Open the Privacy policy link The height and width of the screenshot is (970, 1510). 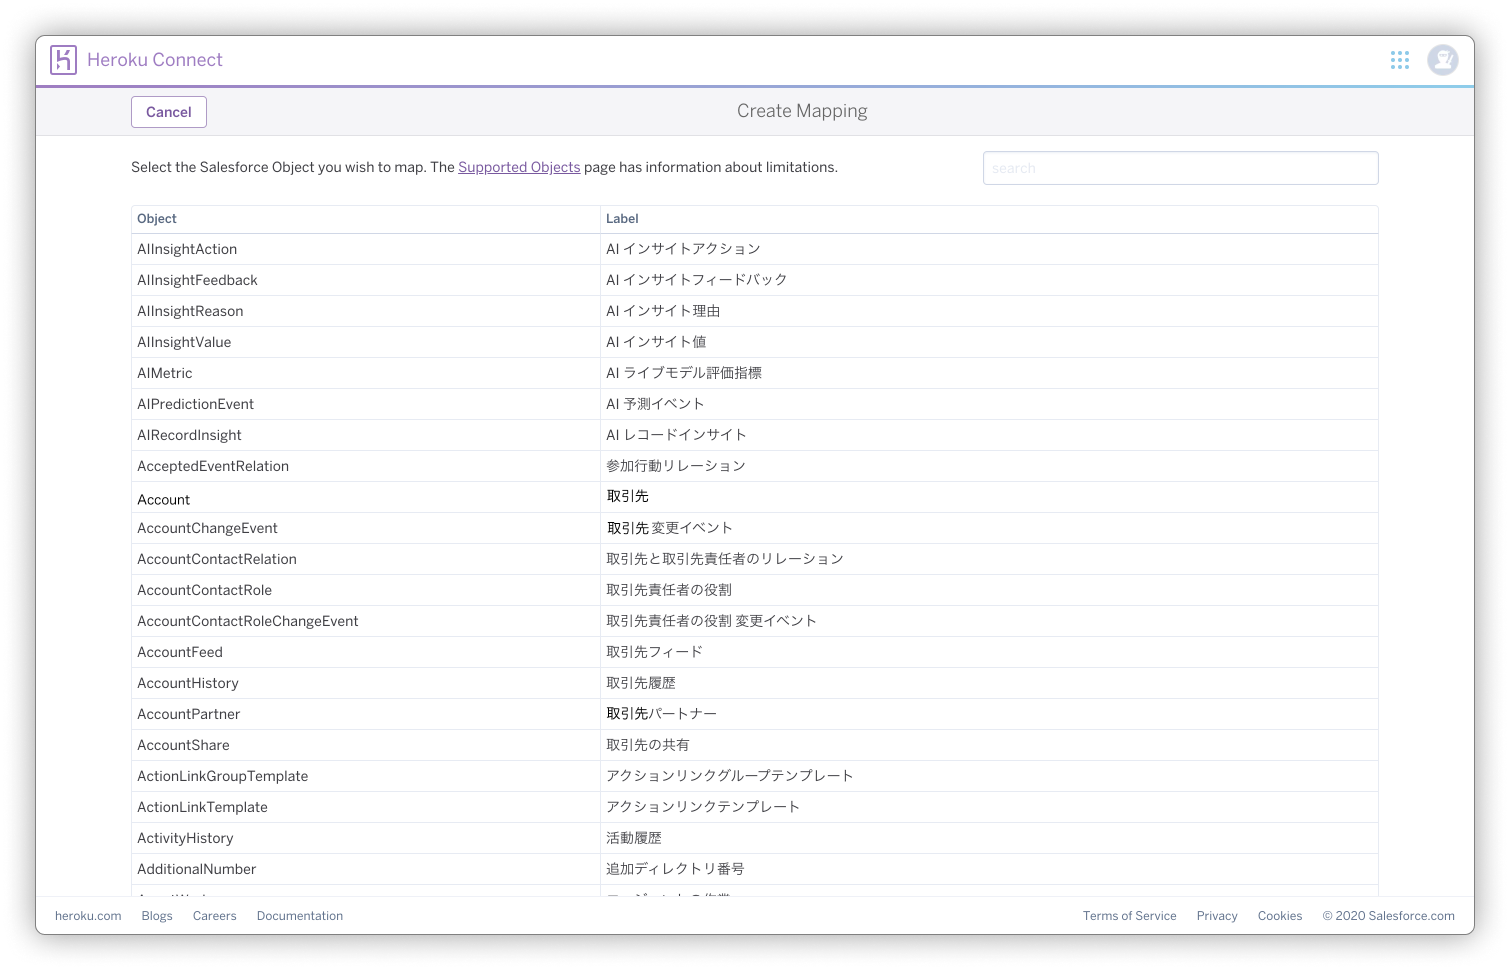tap(1216, 915)
